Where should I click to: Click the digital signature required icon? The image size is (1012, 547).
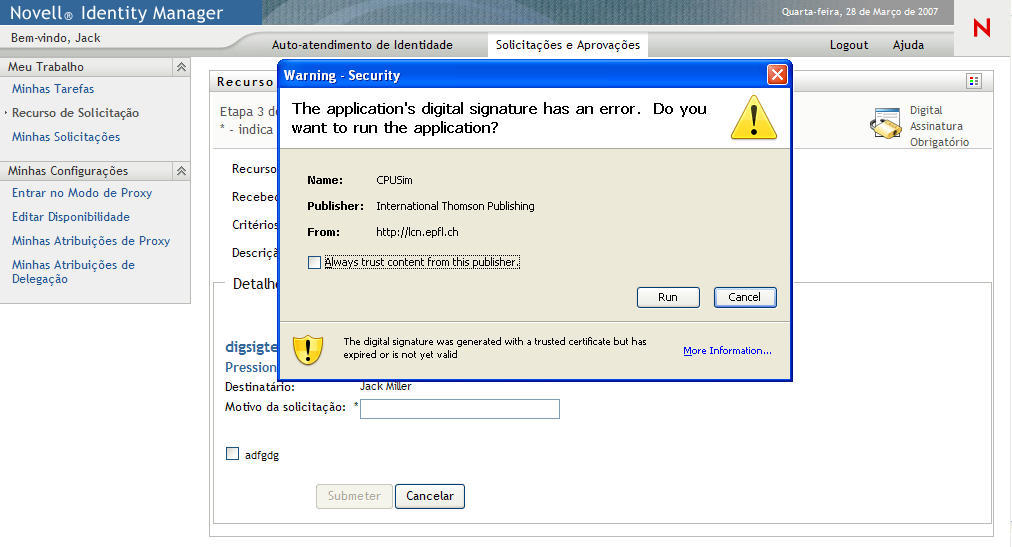(886, 123)
